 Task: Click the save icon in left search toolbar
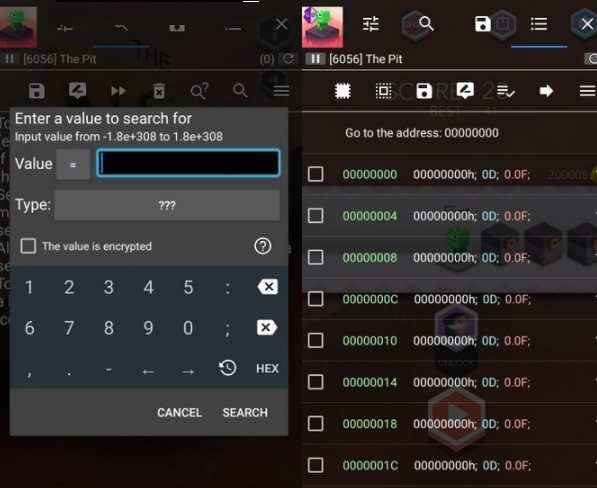[x=37, y=91]
